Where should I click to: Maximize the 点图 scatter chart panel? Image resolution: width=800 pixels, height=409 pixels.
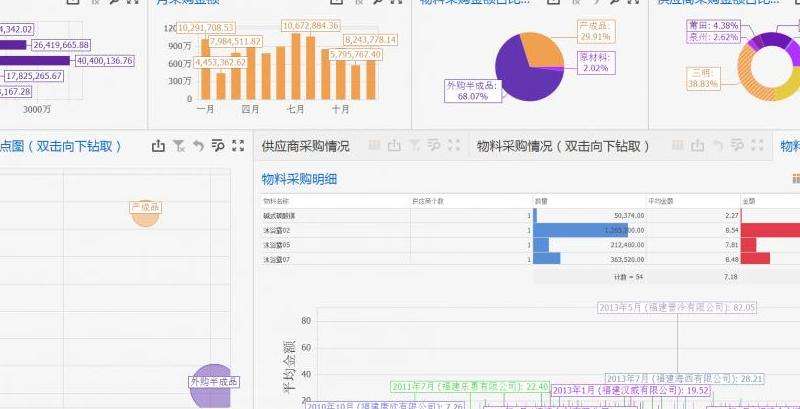pos(238,146)
